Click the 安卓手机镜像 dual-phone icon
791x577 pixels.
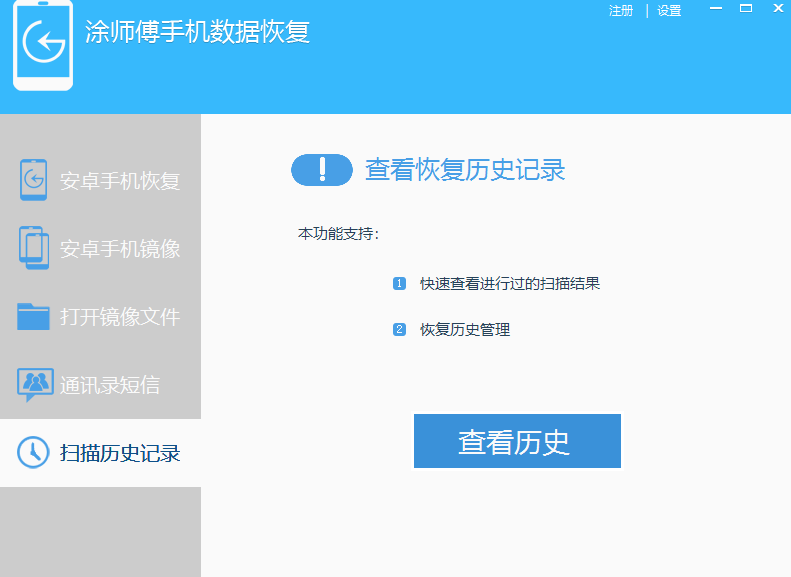tap(34, 248)
